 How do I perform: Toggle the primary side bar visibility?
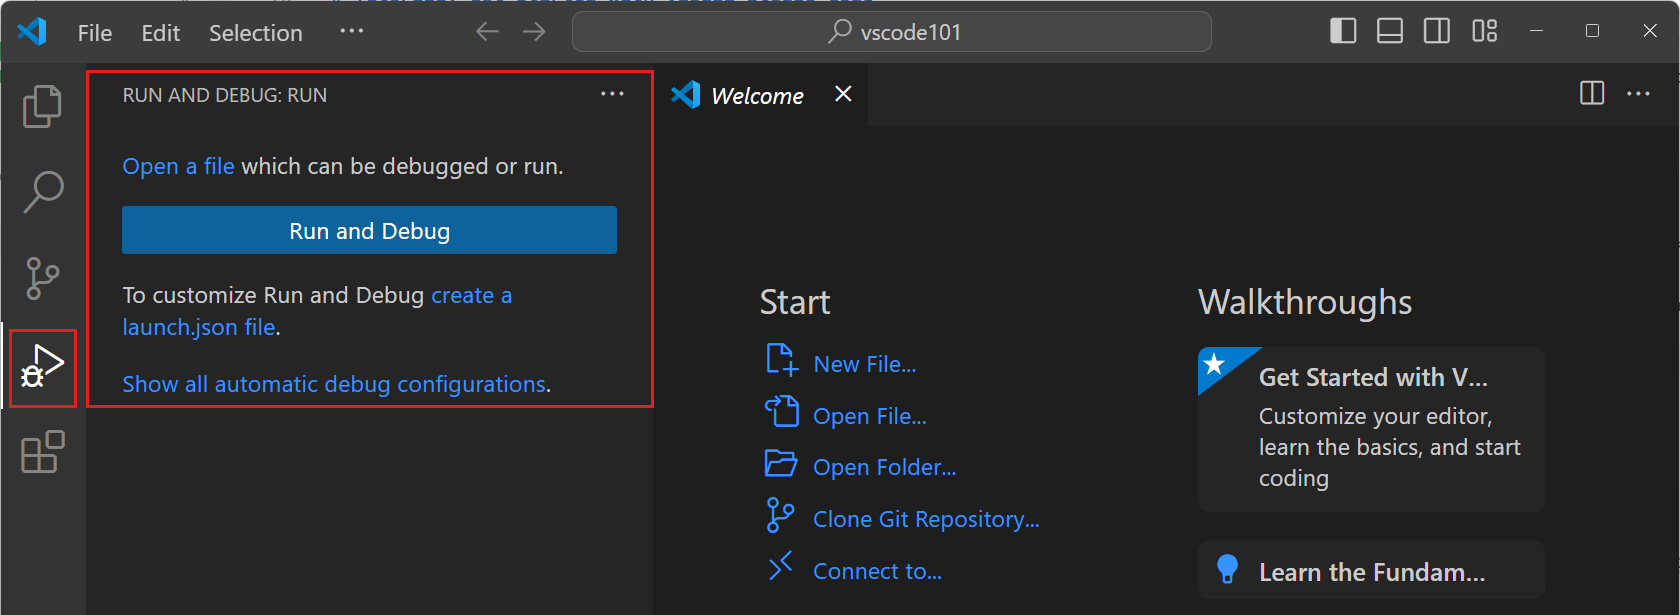[x=1343, y=32]
